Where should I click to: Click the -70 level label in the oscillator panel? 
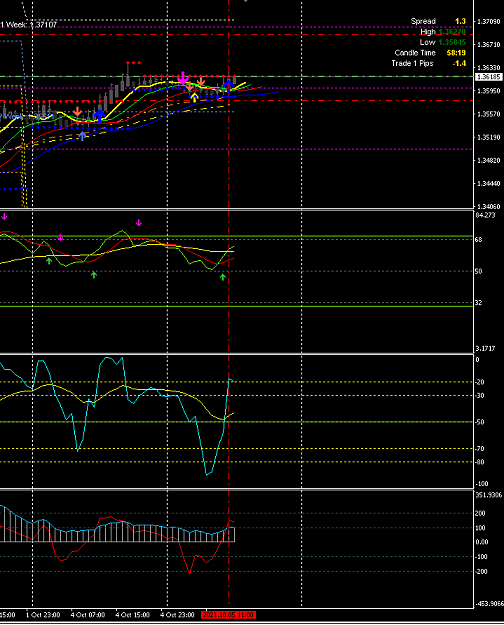click(x=480, y=448)
